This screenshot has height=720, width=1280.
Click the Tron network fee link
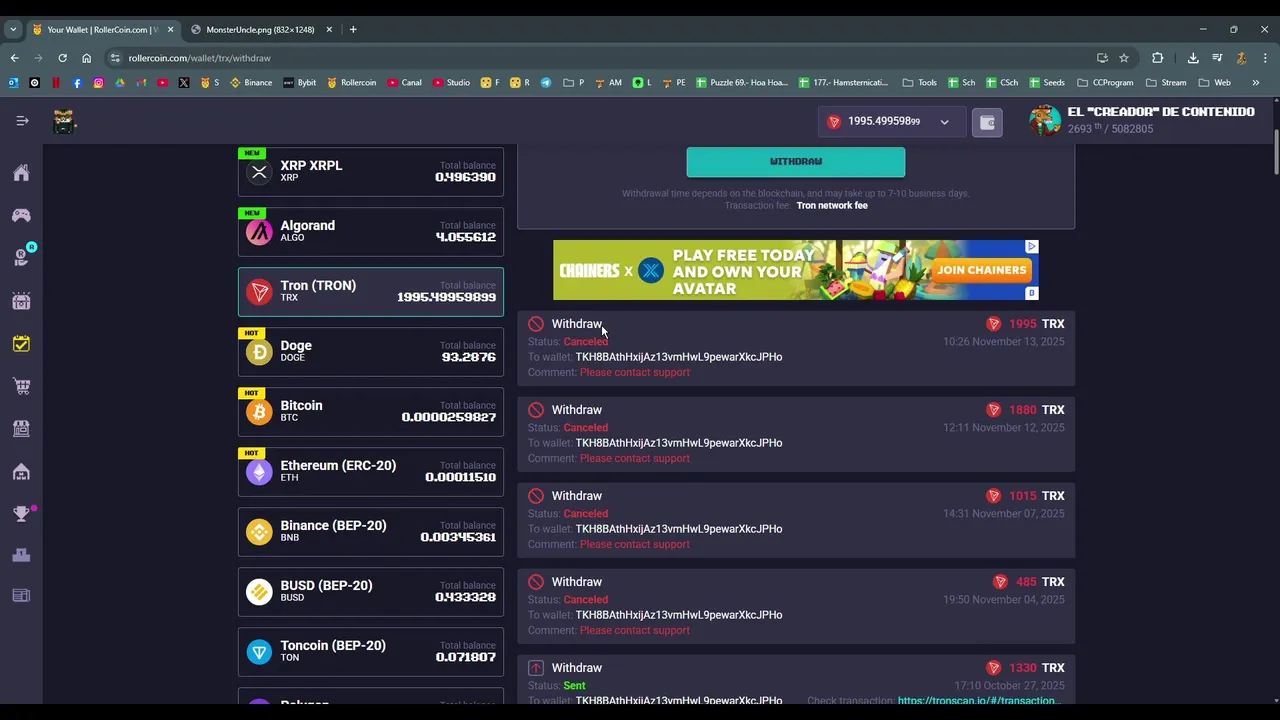click(x=832, y=205)
